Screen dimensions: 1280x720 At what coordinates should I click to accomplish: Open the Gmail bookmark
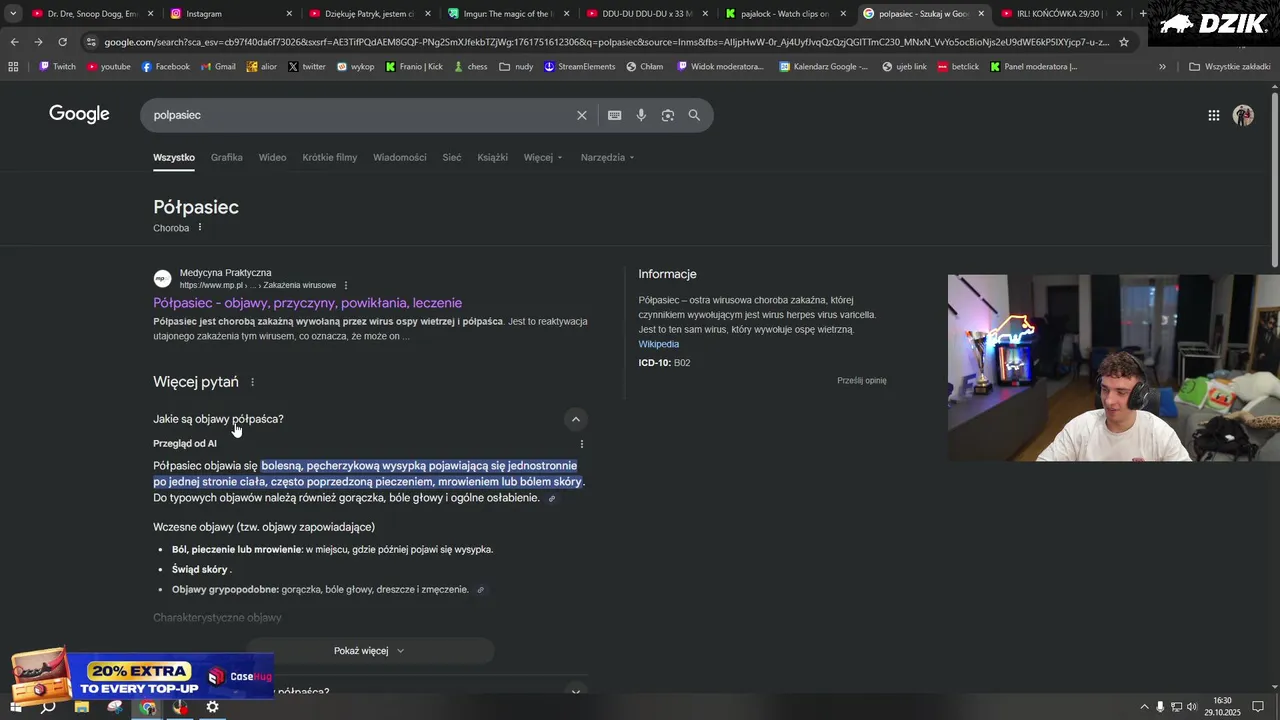tap(218, 67)
